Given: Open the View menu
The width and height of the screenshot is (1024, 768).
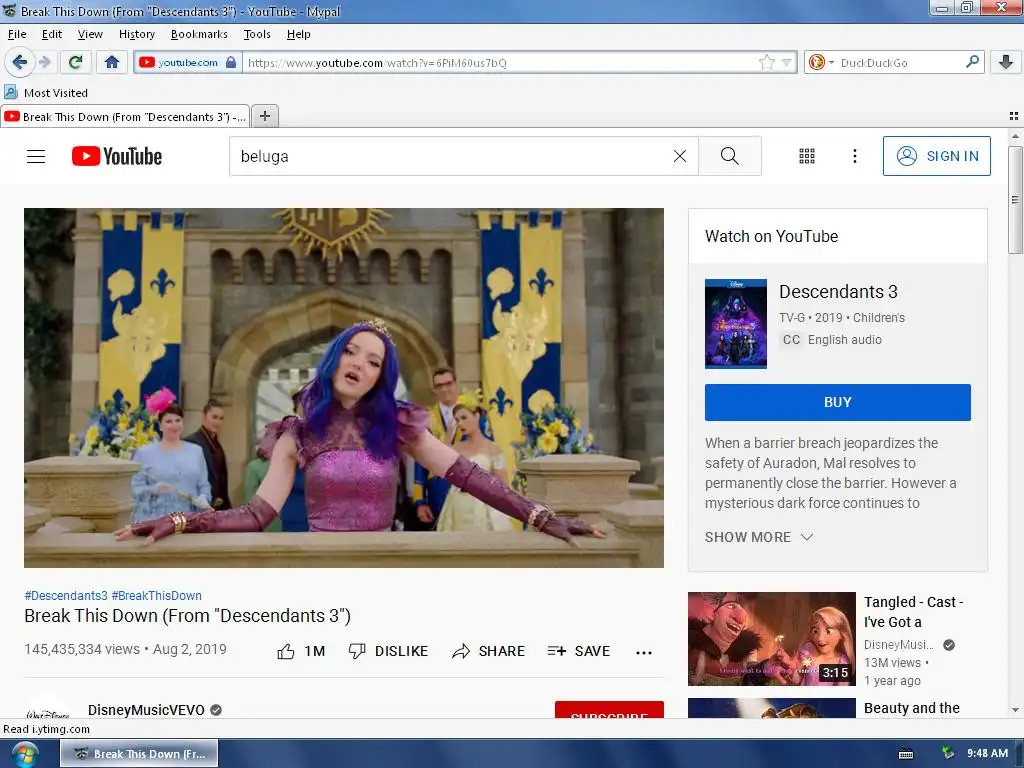Looking at the screenshot, I should click(90, 34).
